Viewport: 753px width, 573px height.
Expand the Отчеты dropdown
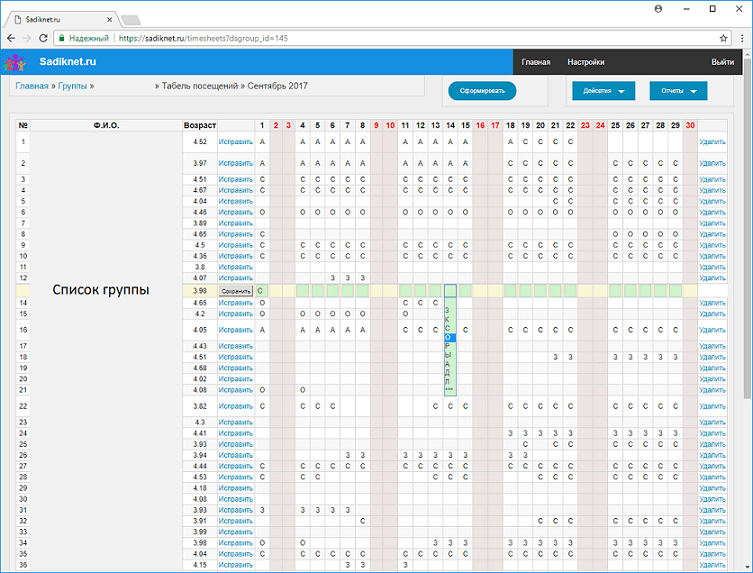tap(678, 91)
